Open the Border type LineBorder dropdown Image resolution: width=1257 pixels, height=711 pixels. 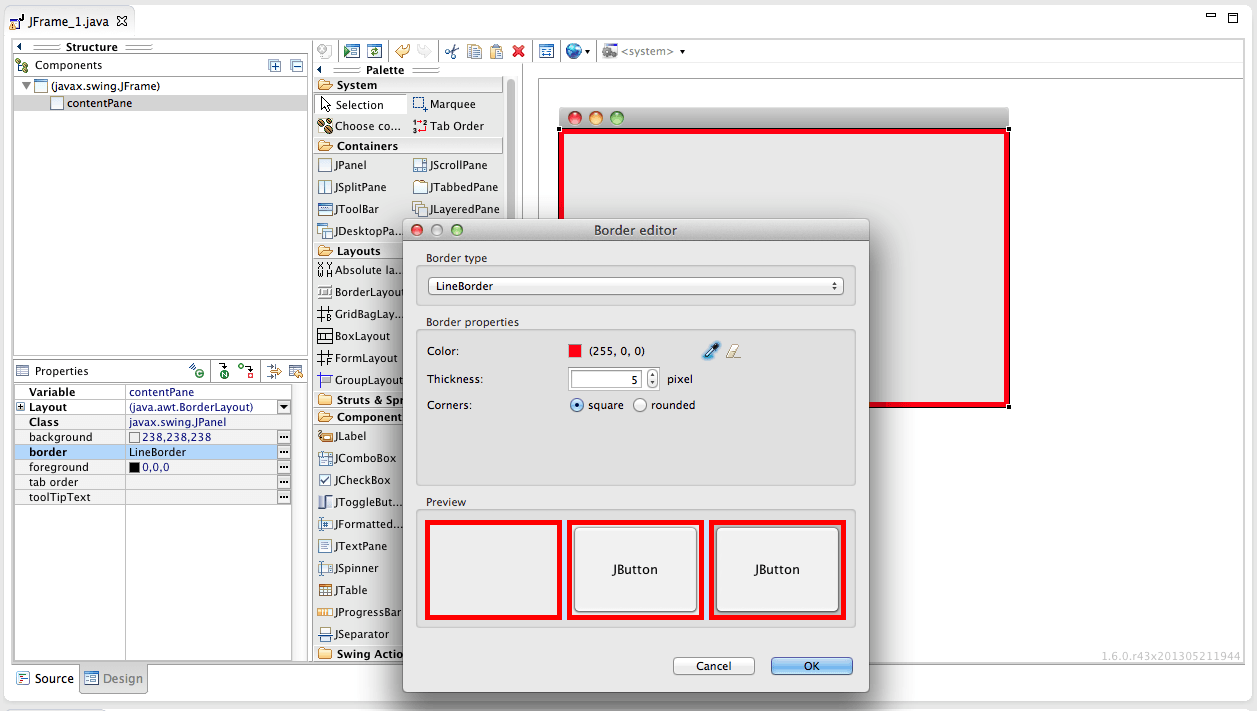click(x=635, y=286)
